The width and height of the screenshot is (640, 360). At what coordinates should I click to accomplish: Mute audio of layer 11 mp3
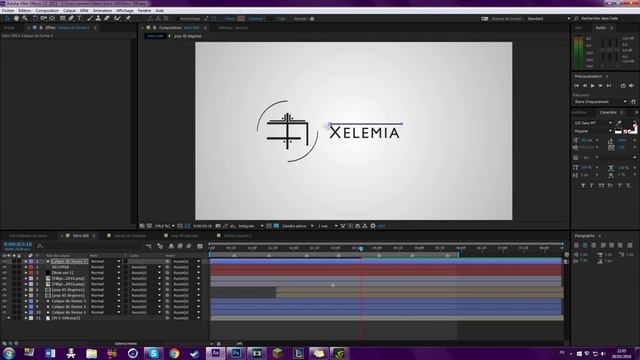coord(9,318)
